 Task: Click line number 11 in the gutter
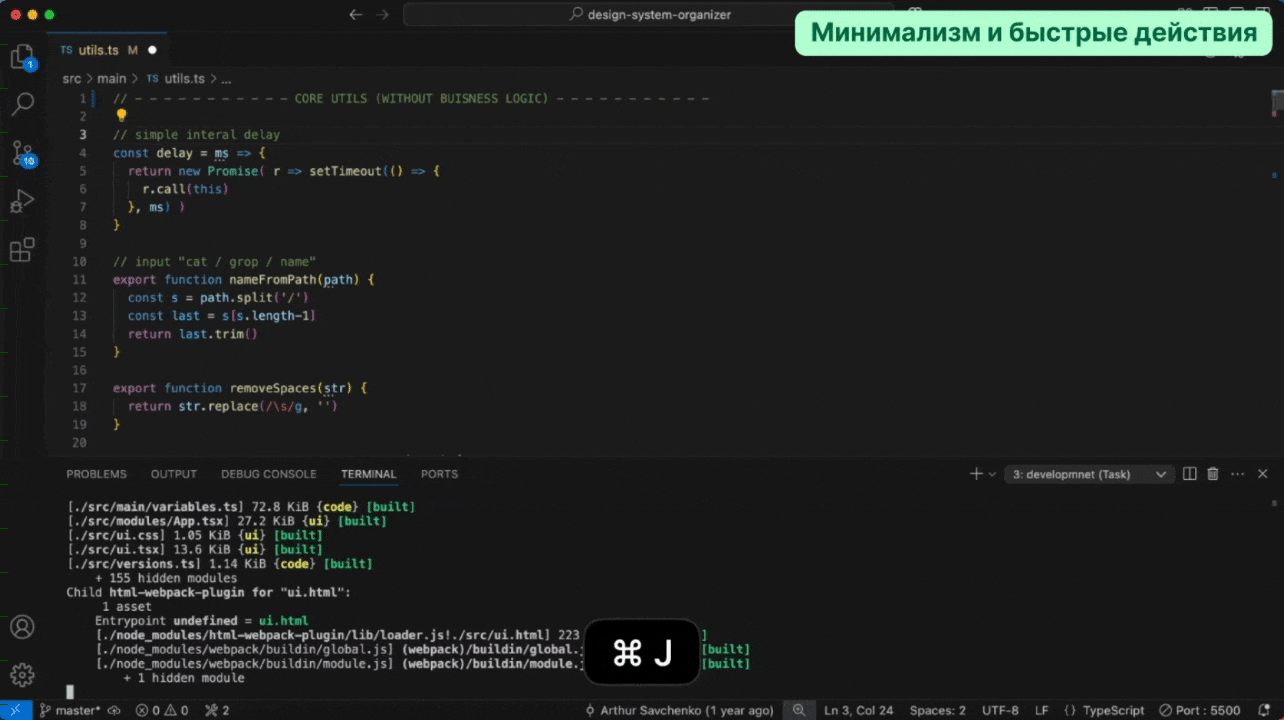point(80,280)
